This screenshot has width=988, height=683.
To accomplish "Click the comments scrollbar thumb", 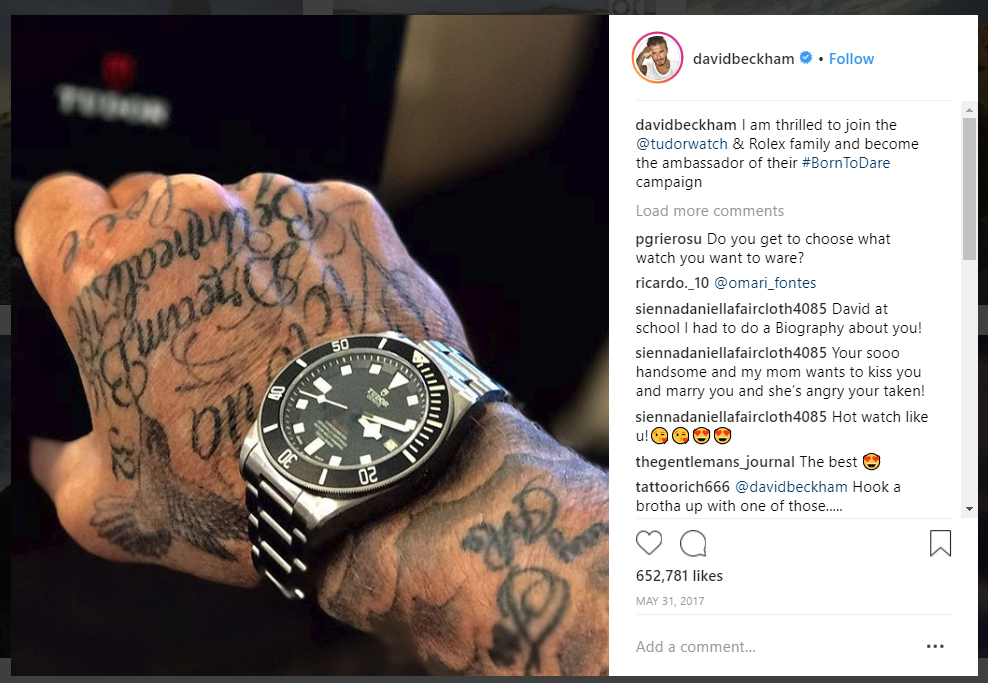I will [x=969, y=188].
